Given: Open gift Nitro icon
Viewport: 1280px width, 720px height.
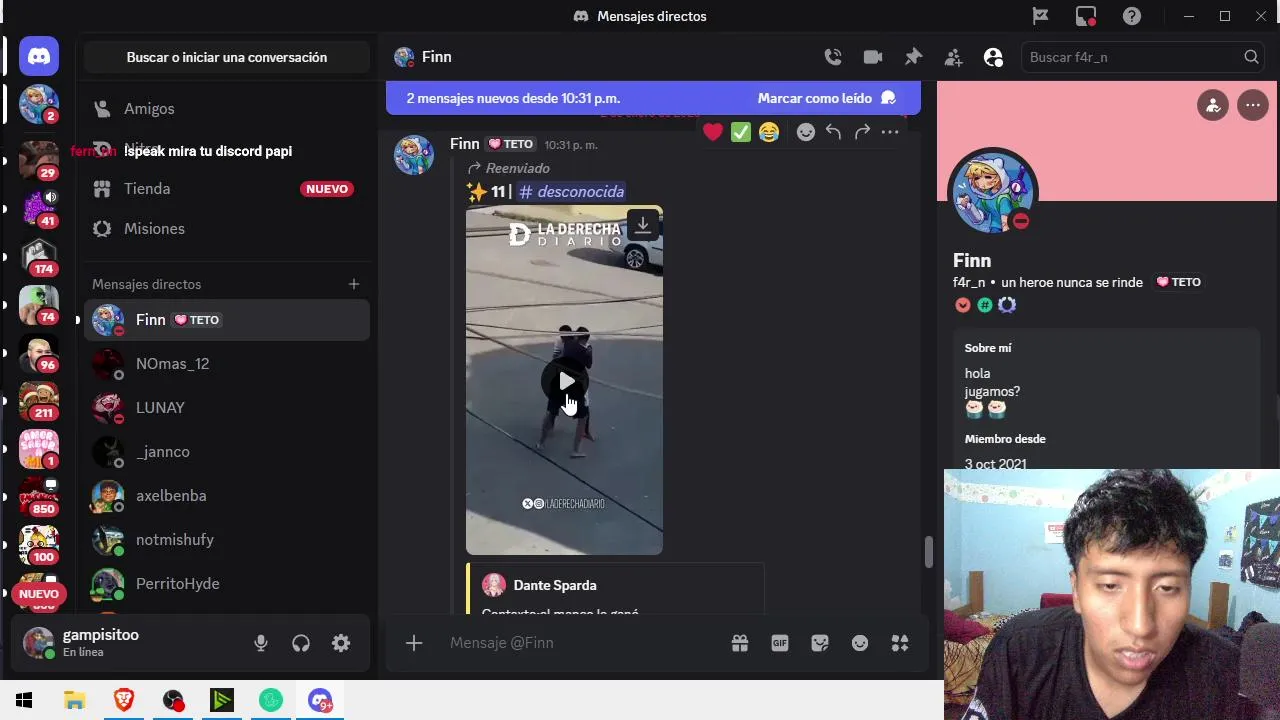Looking at the screenshot, I should tap(740, 643).
